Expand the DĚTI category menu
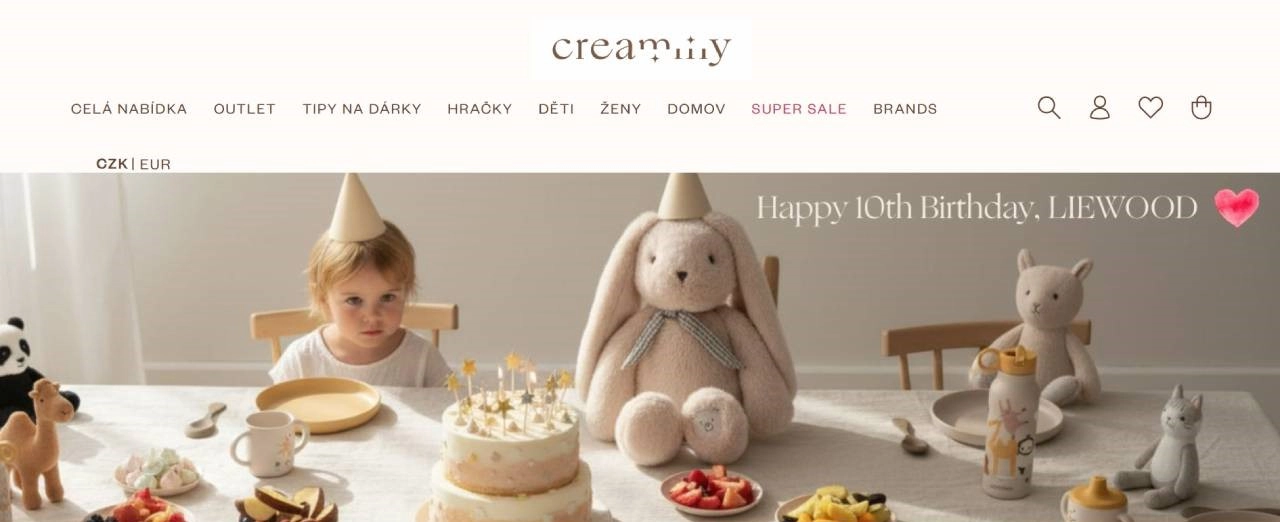Viewport: 1280px width, 522px height. [x=556, y=109]
